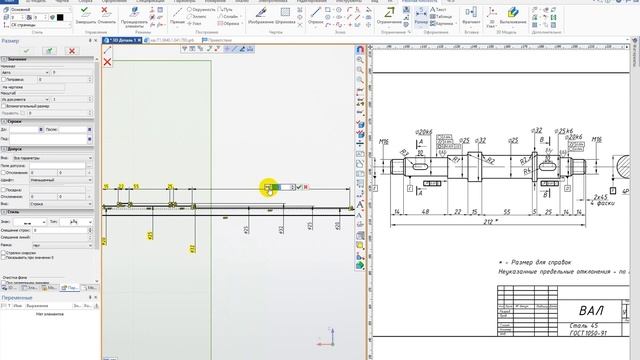The image size is (640, 360).
Task: Confirm the dimension with the panel's green checkmark
Action: point(27,51)
